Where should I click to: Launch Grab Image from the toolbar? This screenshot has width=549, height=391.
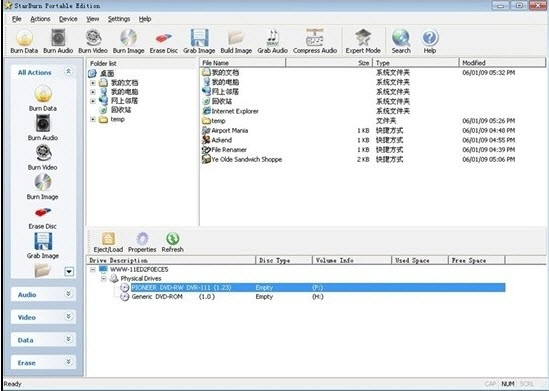tap(199, 41)
